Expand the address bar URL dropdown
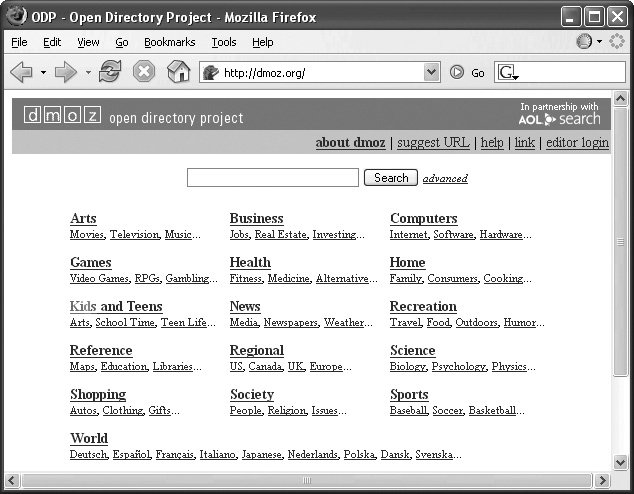This screenshot has width=634, height=494. point(431,72)
